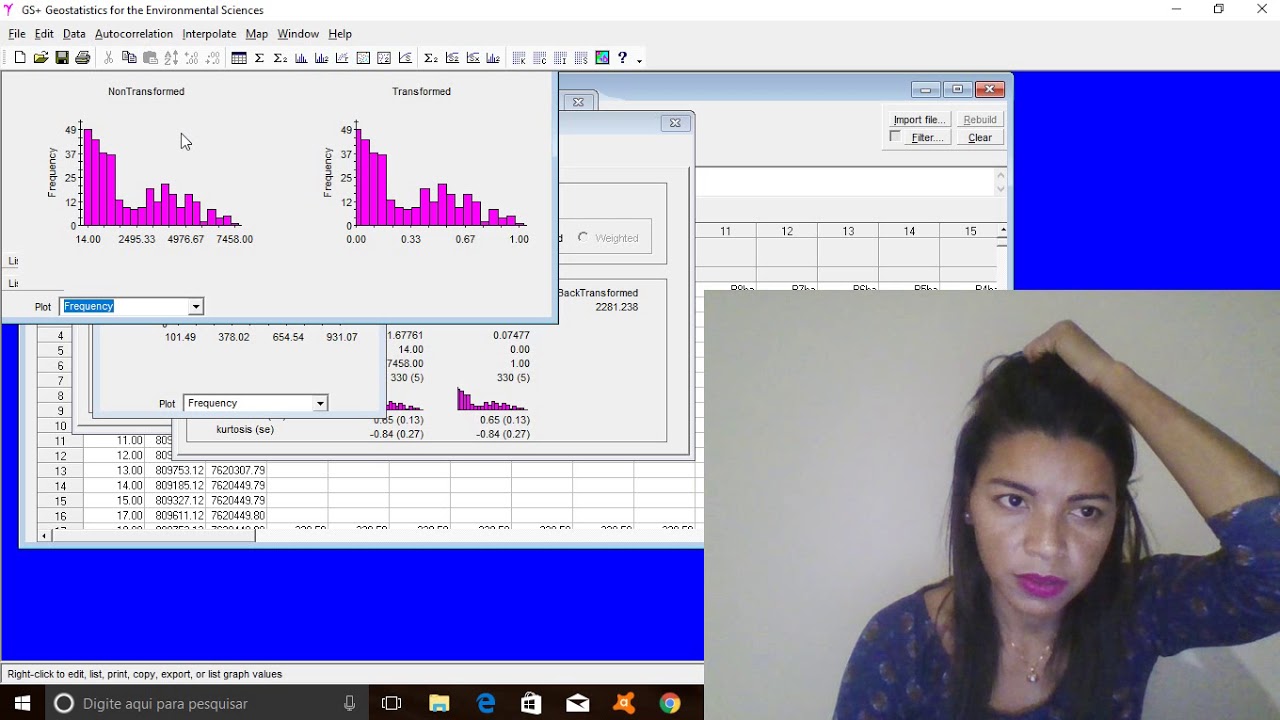Screen dimensions: 1280x720
Task: Open Google Chrome from the taskbar
Action: tap(670, 703)
